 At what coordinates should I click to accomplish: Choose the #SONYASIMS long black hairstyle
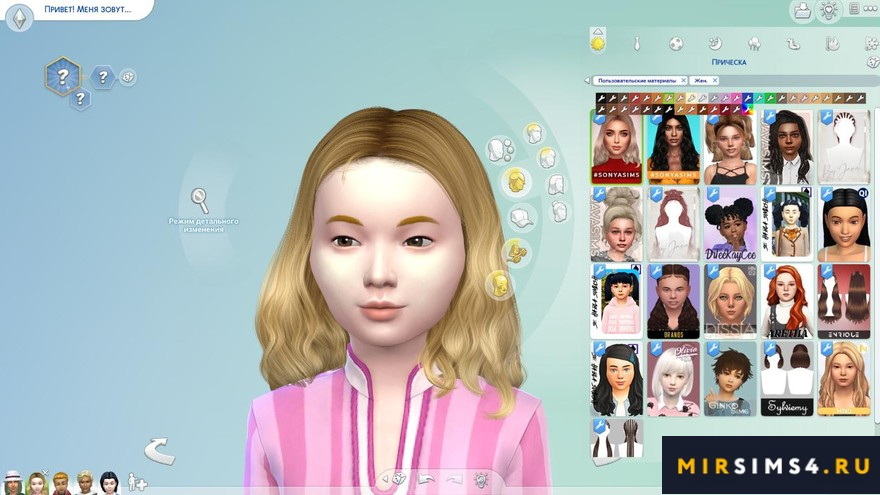(x=673, y=147)
